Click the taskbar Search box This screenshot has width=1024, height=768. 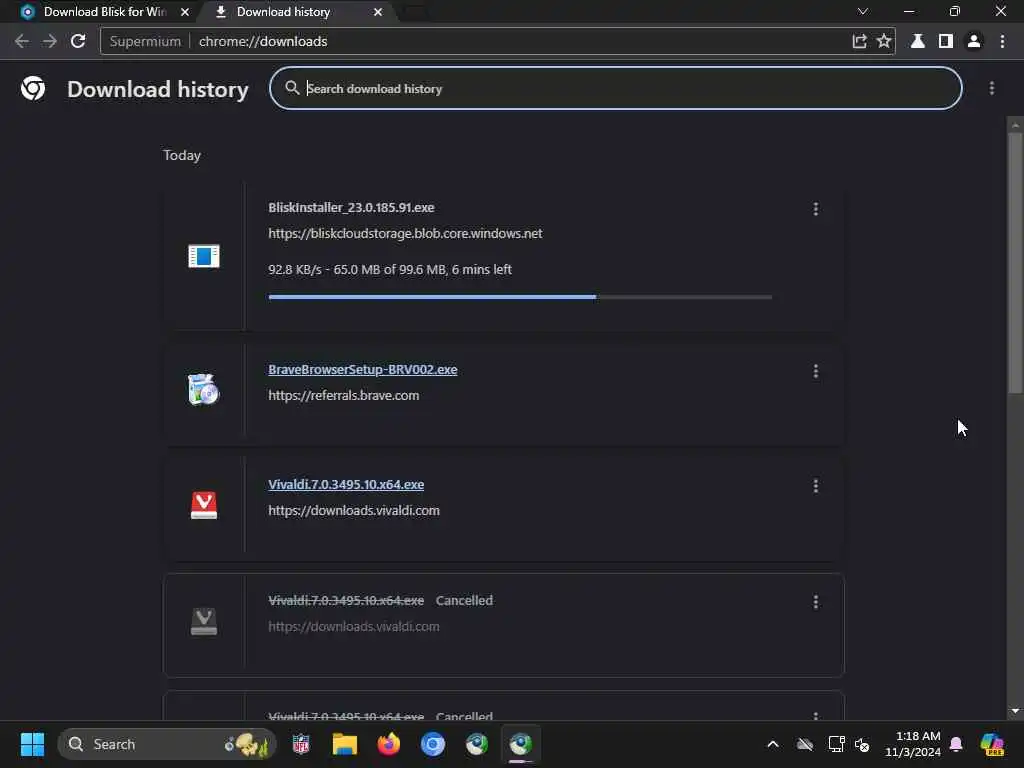coord(167,744)
